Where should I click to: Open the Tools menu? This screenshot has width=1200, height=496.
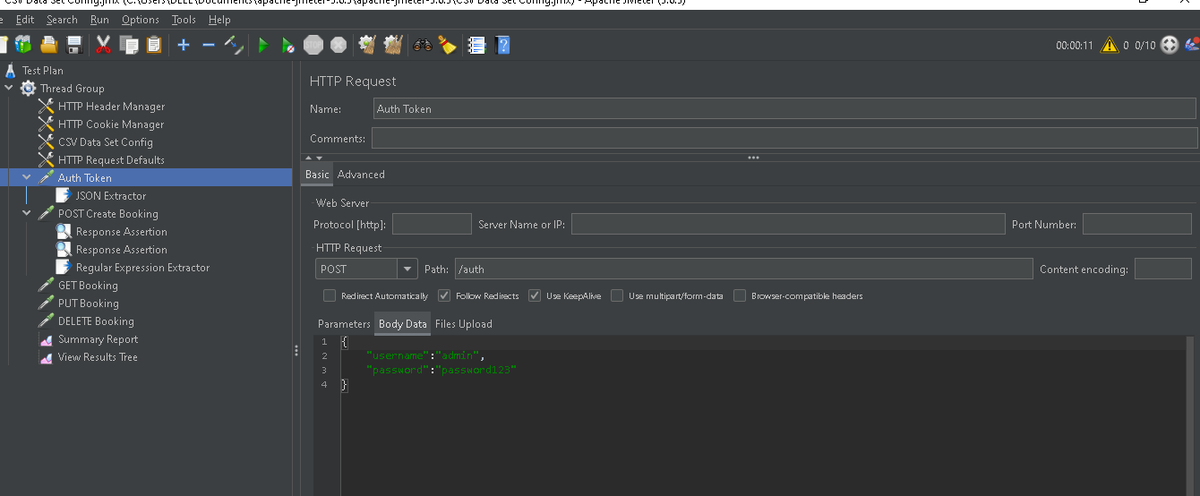pyautogui.click(x=184, y=20)
